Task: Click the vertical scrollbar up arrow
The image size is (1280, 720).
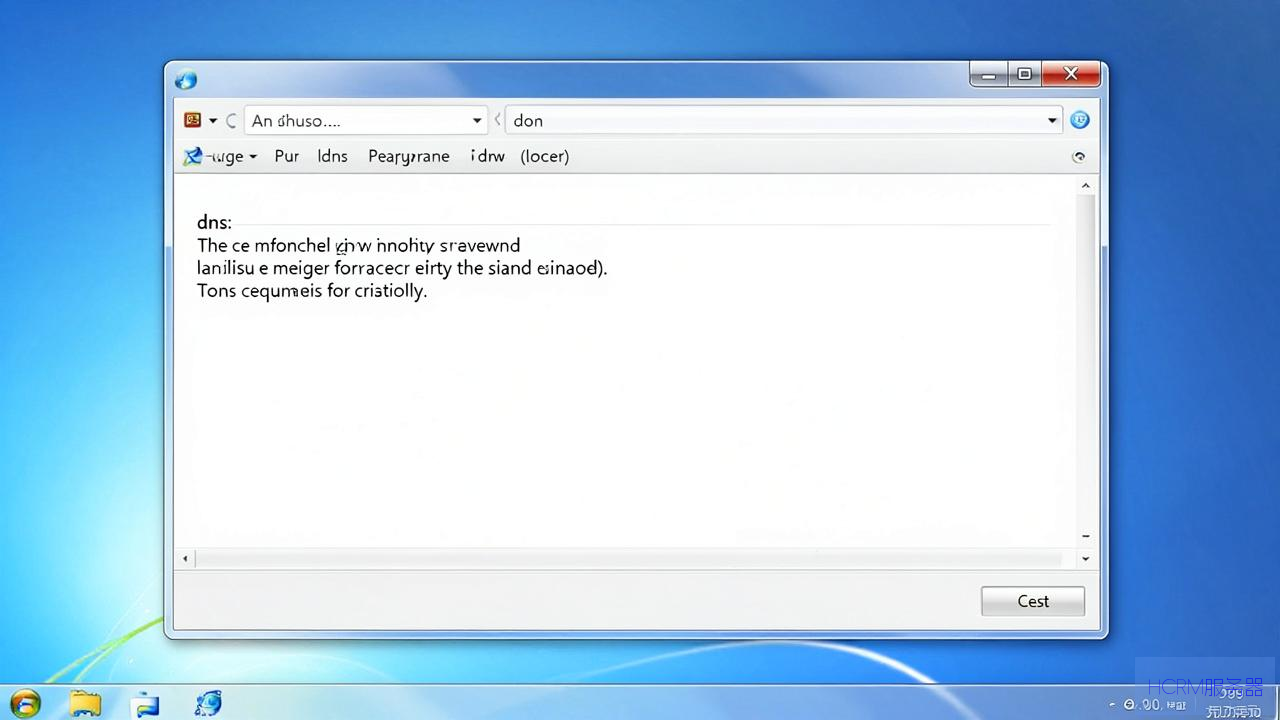Action: 1086,186
